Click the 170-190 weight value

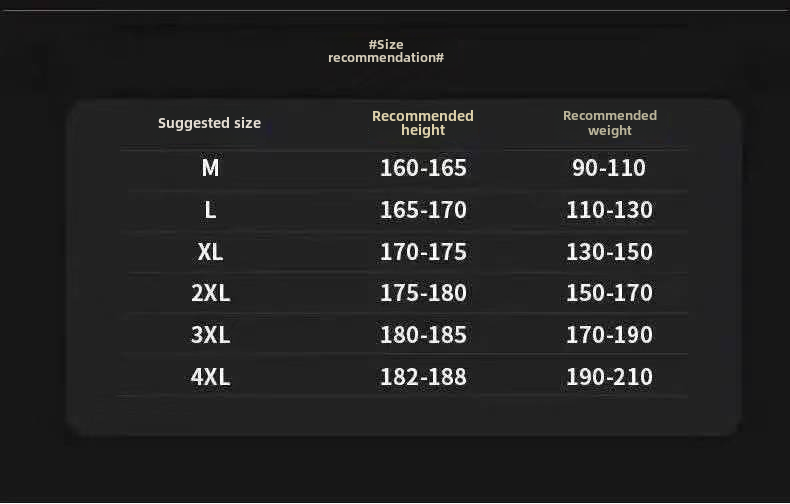point(609,335)
